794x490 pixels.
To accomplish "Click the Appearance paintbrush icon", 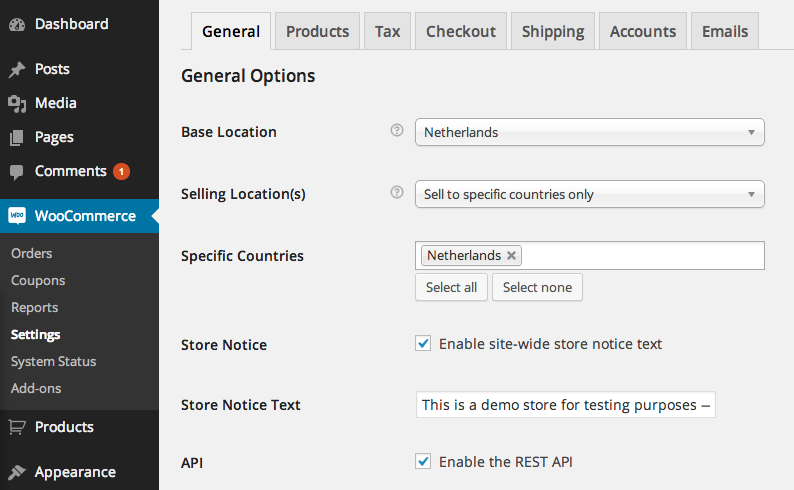I will tap(16, 472).
